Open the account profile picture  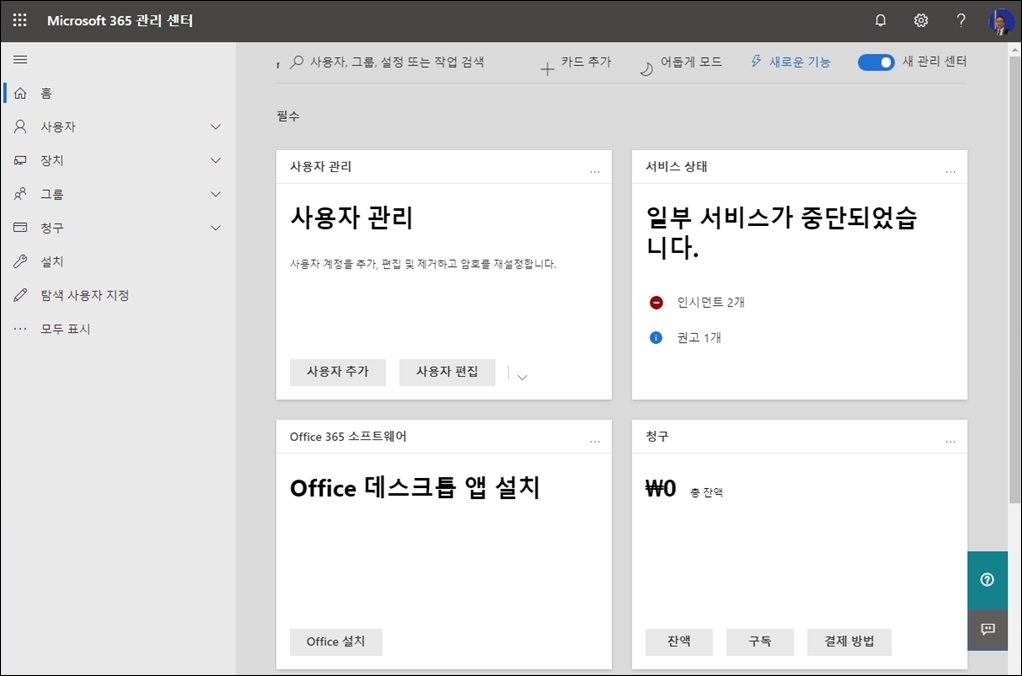coord(1000,22)
